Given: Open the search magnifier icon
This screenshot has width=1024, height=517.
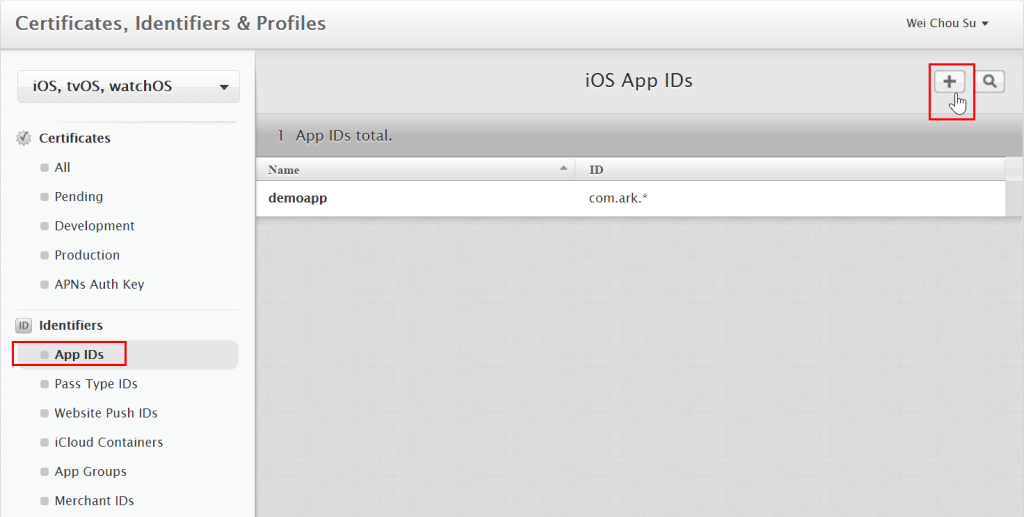Looking at the screenshot, I should click(x=990, y=82).
